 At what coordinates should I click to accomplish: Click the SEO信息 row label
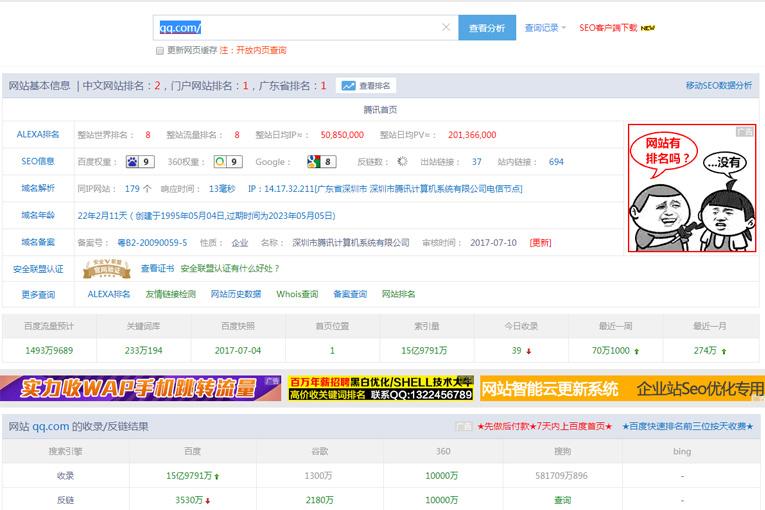[38, 161]
